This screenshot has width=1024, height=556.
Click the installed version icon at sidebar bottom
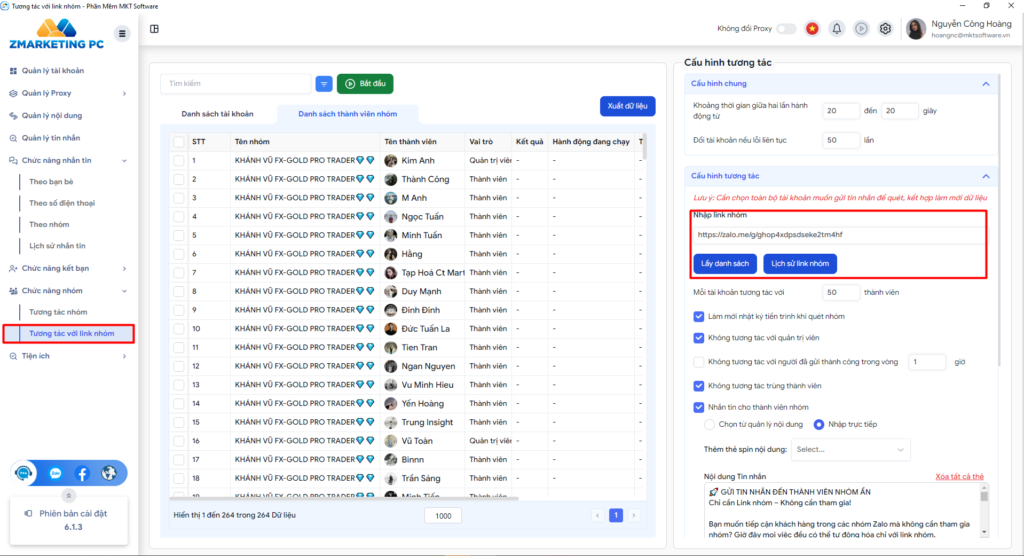(28, 514)
